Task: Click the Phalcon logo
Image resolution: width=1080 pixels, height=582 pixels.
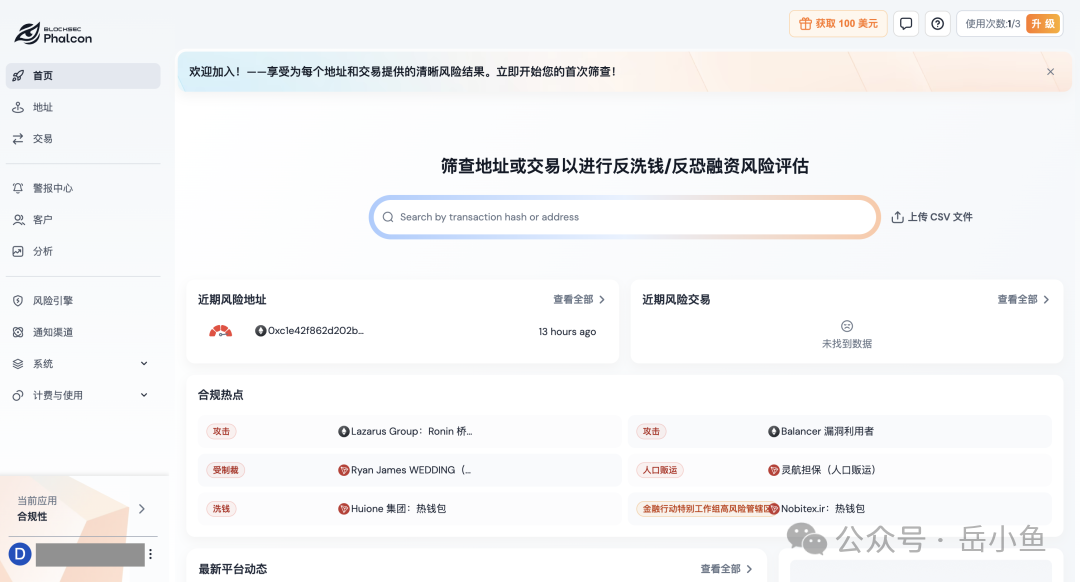Action: coord(53,33)
